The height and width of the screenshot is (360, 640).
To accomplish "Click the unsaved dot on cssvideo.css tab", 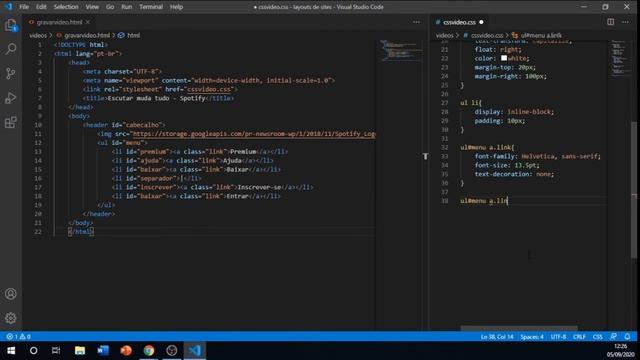I will tap(481, 22).
